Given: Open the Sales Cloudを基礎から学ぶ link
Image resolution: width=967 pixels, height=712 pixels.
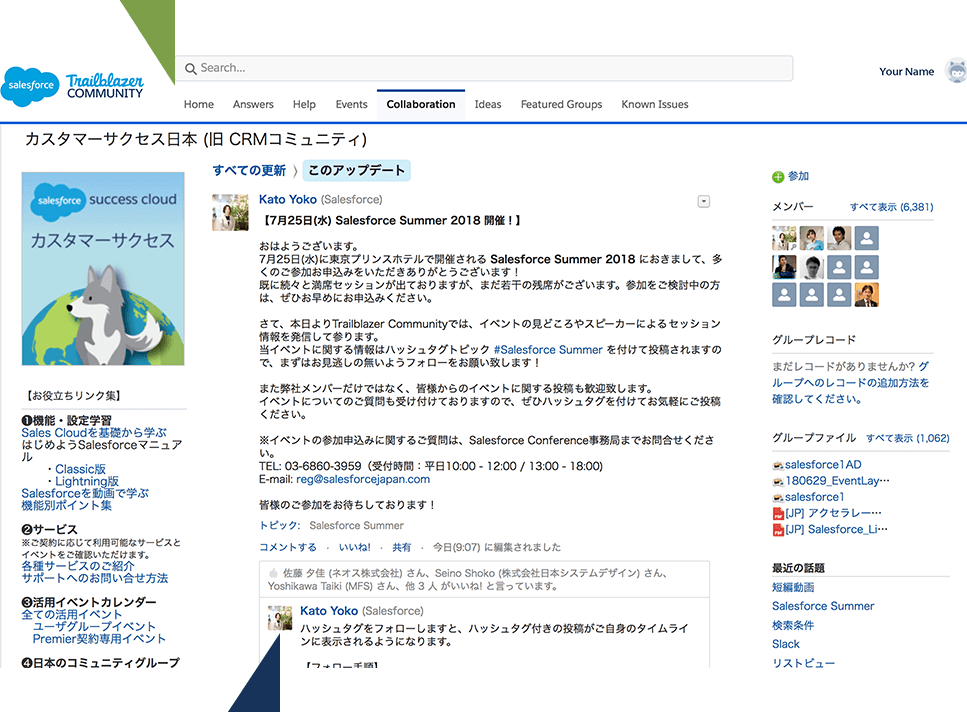Looking at the screenshot, I should pos(94,433).
